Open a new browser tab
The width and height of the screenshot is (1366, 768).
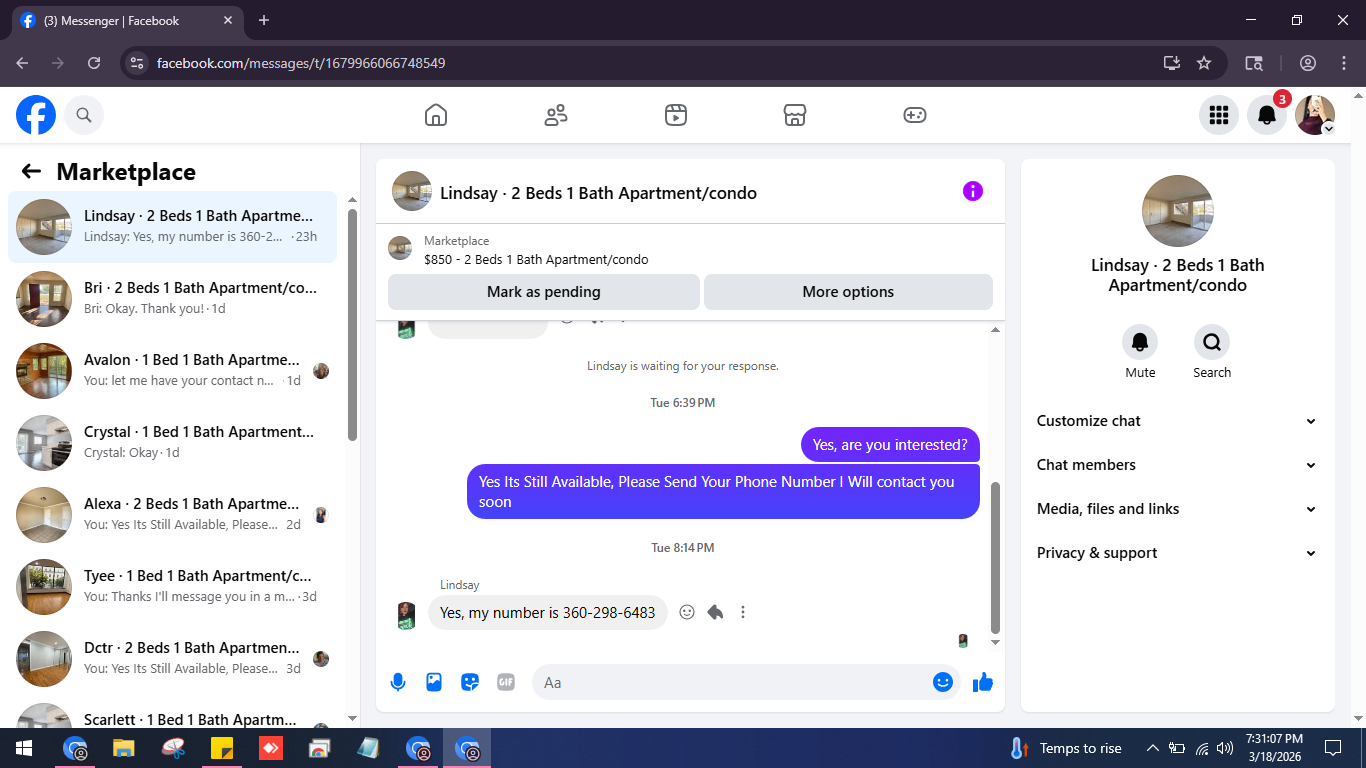pos(264,20)
